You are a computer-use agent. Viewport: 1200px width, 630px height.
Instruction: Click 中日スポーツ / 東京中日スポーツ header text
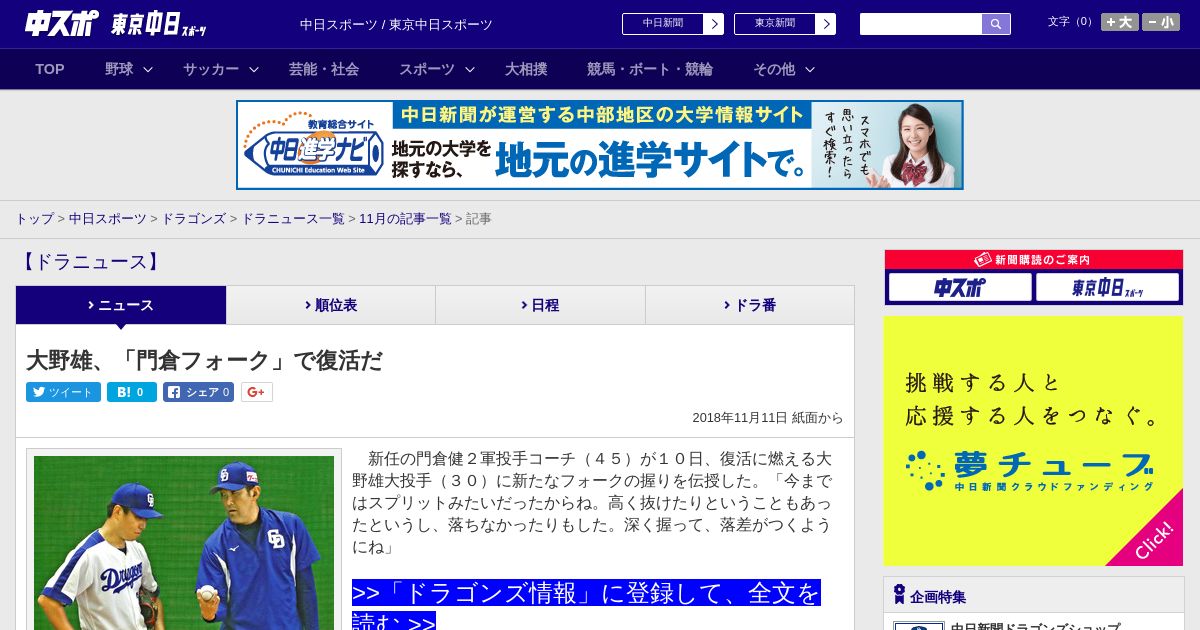click(396, 24)
